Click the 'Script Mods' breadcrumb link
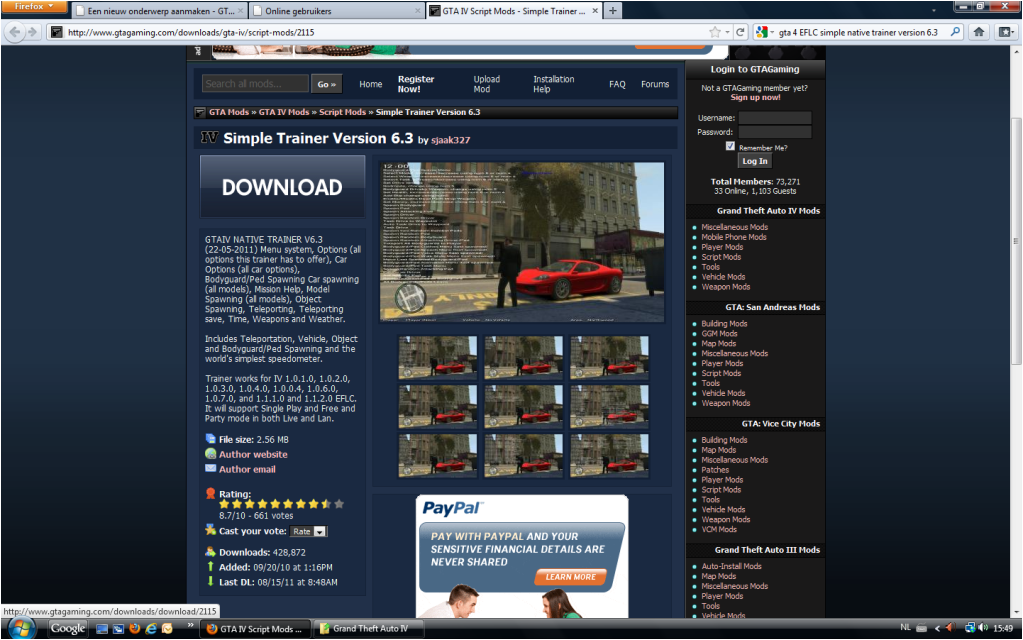The image size is (1023, 640). click(343, 112)
